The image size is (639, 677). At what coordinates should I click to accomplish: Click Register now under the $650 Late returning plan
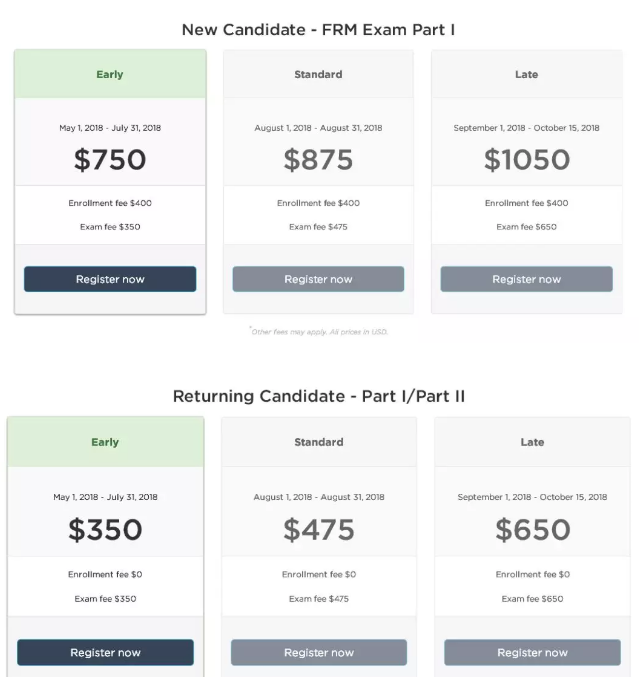(x=532, y=652)
